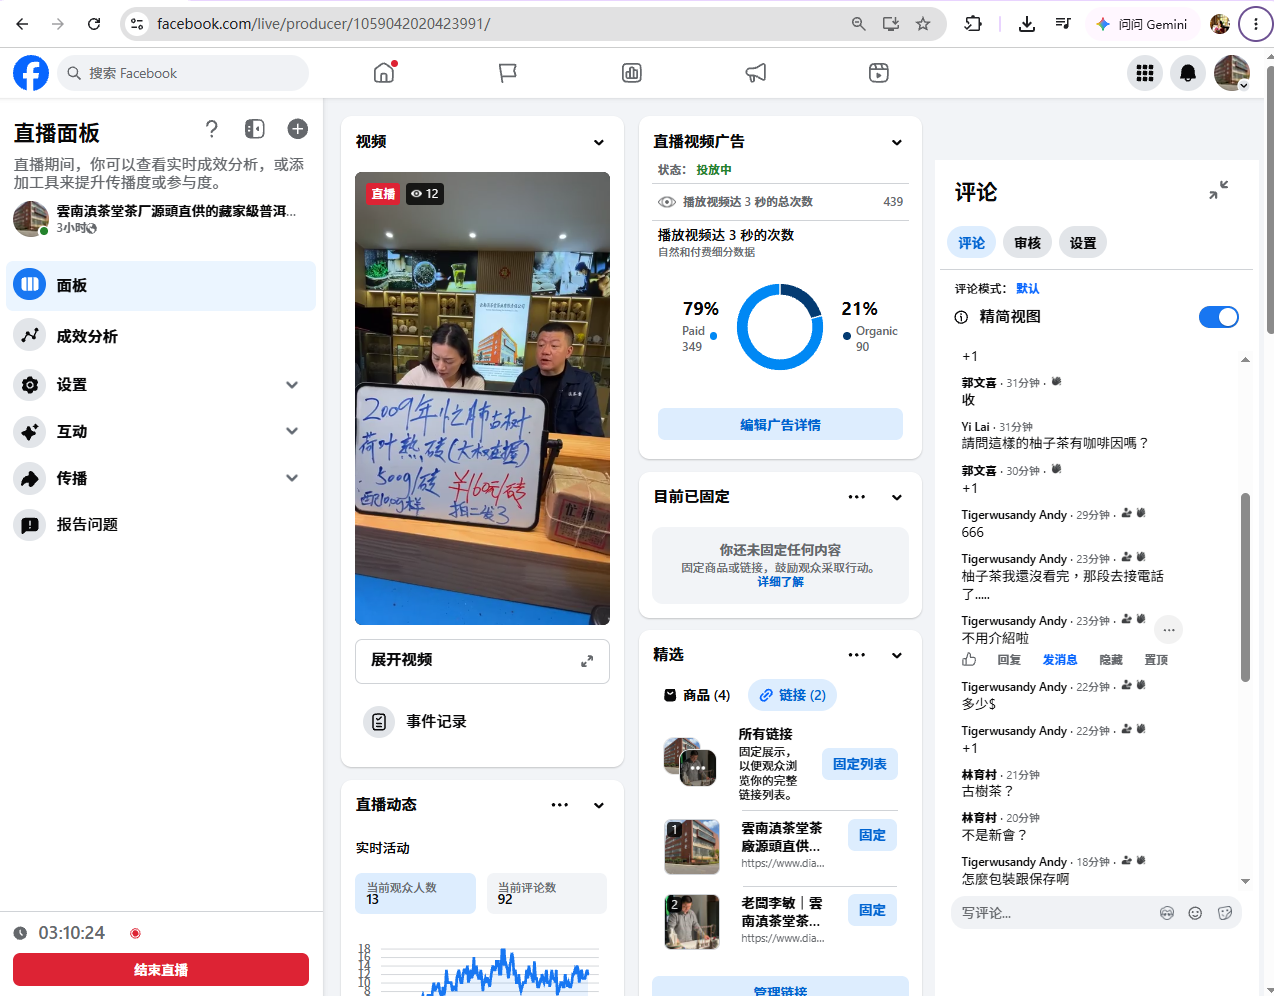1274x996 pixels.
Task: Click the comments list scrollbar
Action: (x=1245, y=587)
